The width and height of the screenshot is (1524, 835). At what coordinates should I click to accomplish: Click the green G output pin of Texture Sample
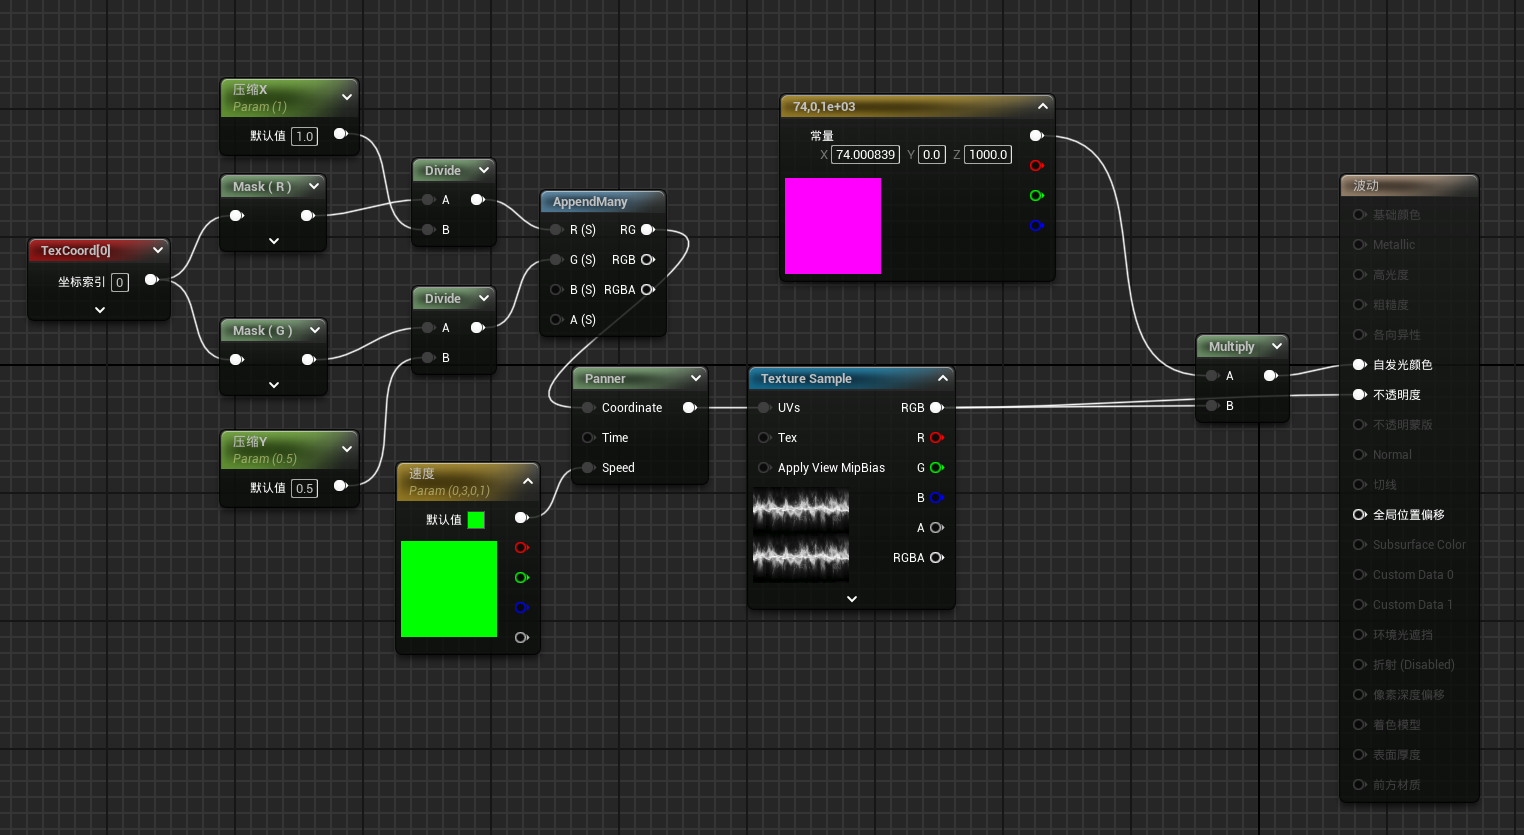(937, 468)
